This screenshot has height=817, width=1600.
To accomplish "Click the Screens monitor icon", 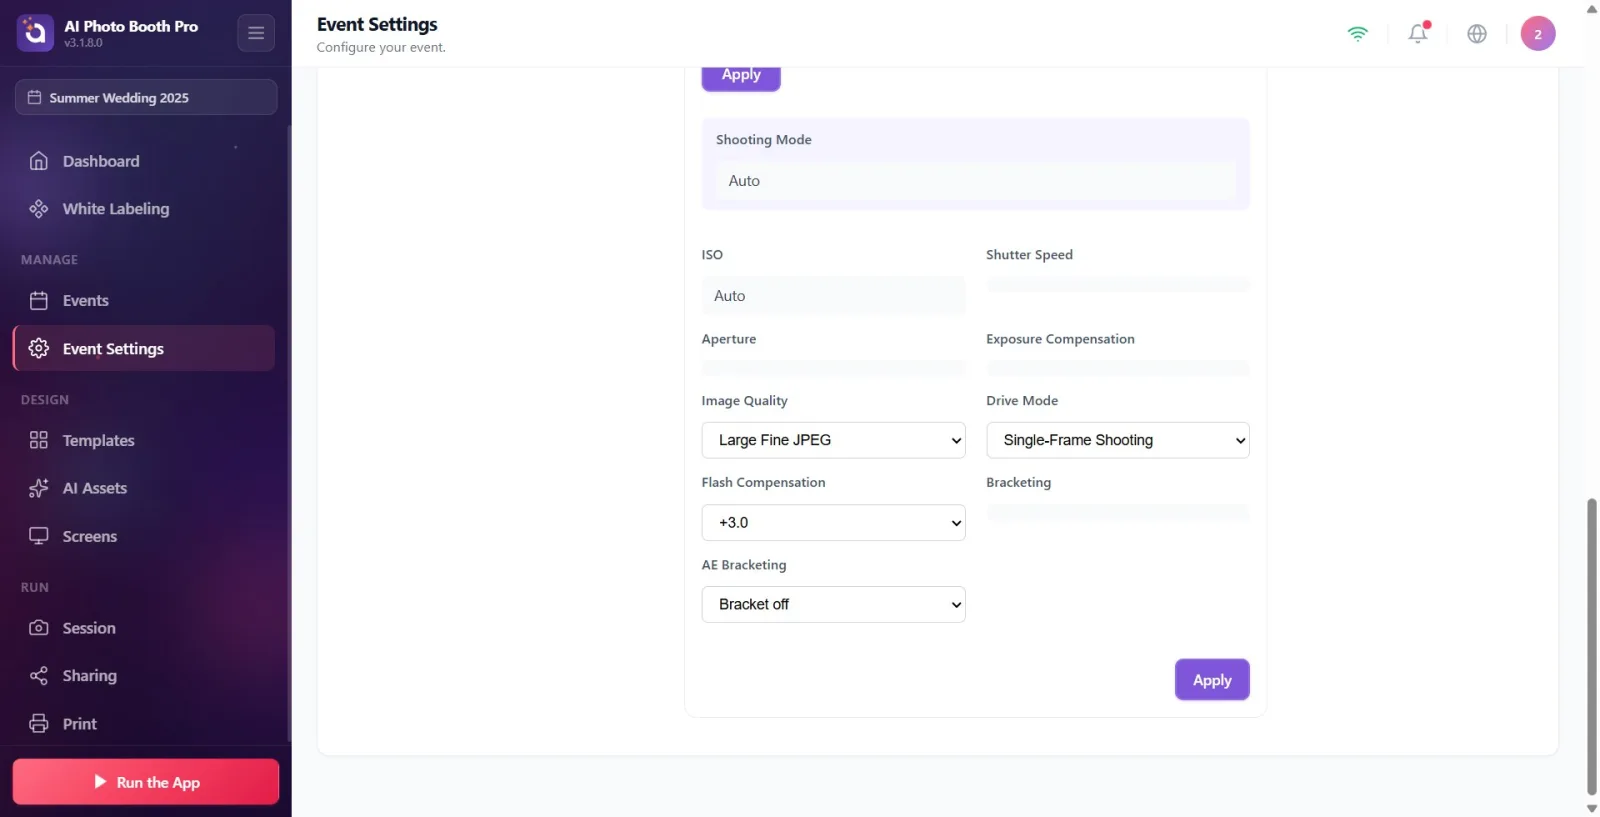I will point(39,537).
